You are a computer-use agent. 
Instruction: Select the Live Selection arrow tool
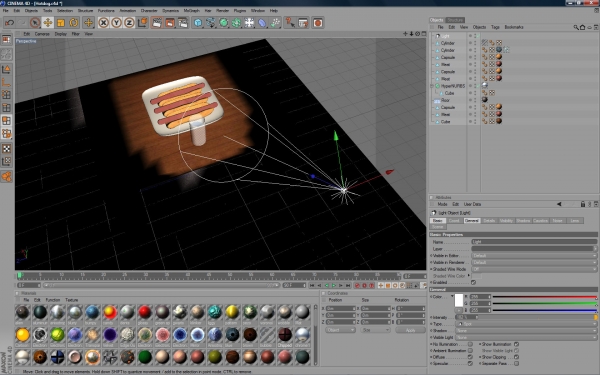[35, 23]
